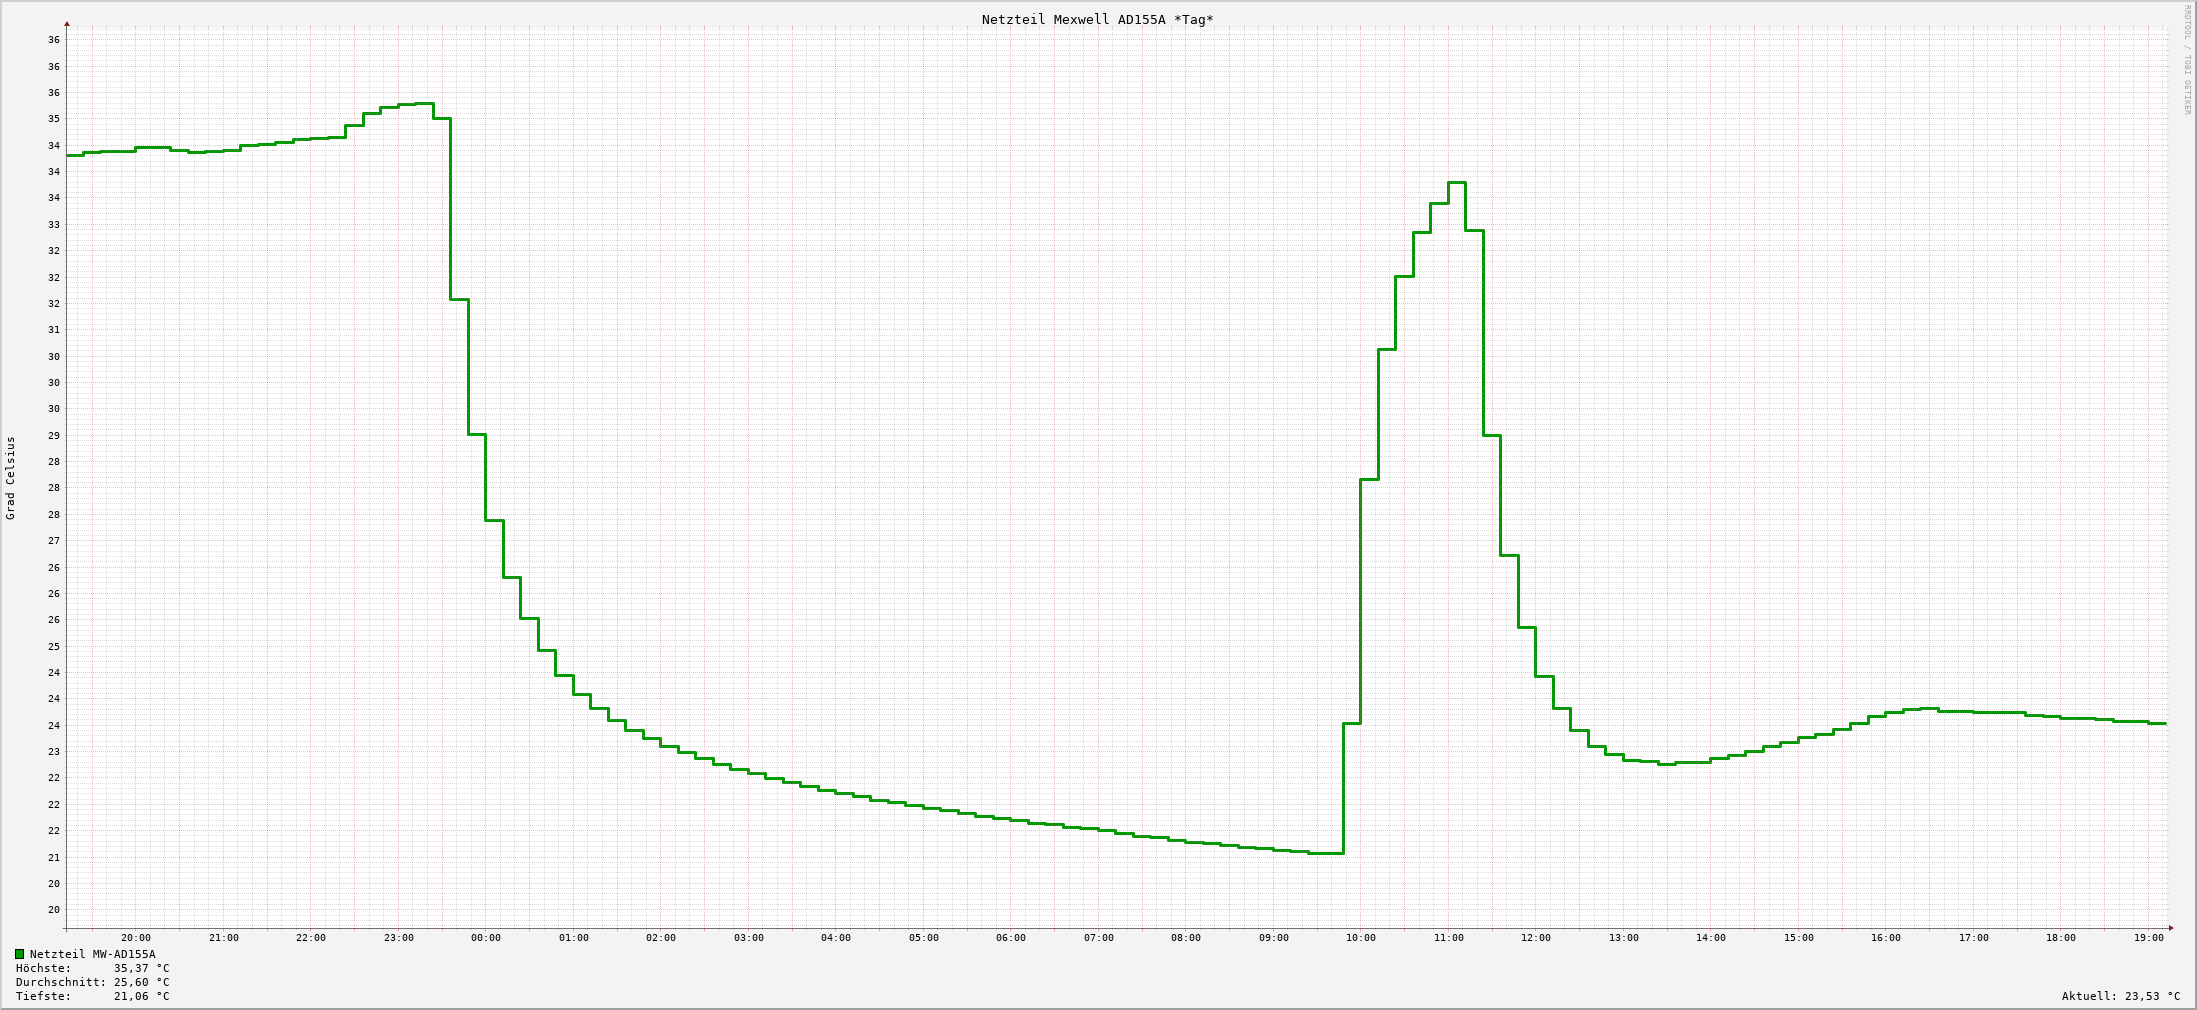Click the 11:00 peak of the green curve
This screenshot has width=2197, height=1010.
pos(1457,183)
